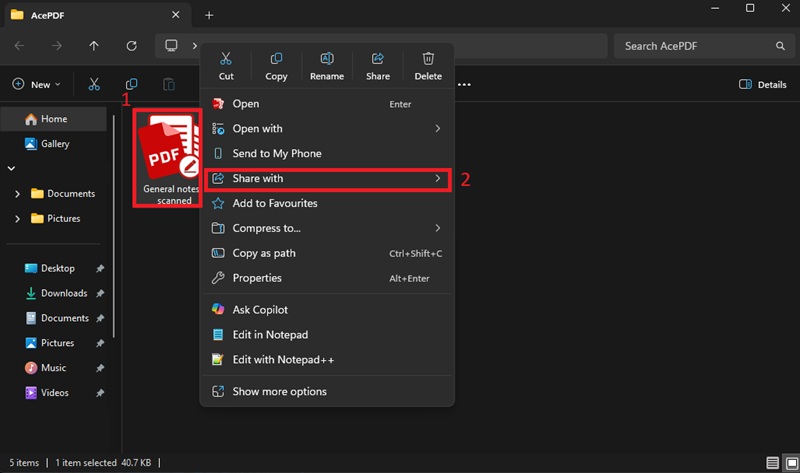Switch to large icons view icon
The width and height of the screenshot is (800, 473).
(791, 463)
